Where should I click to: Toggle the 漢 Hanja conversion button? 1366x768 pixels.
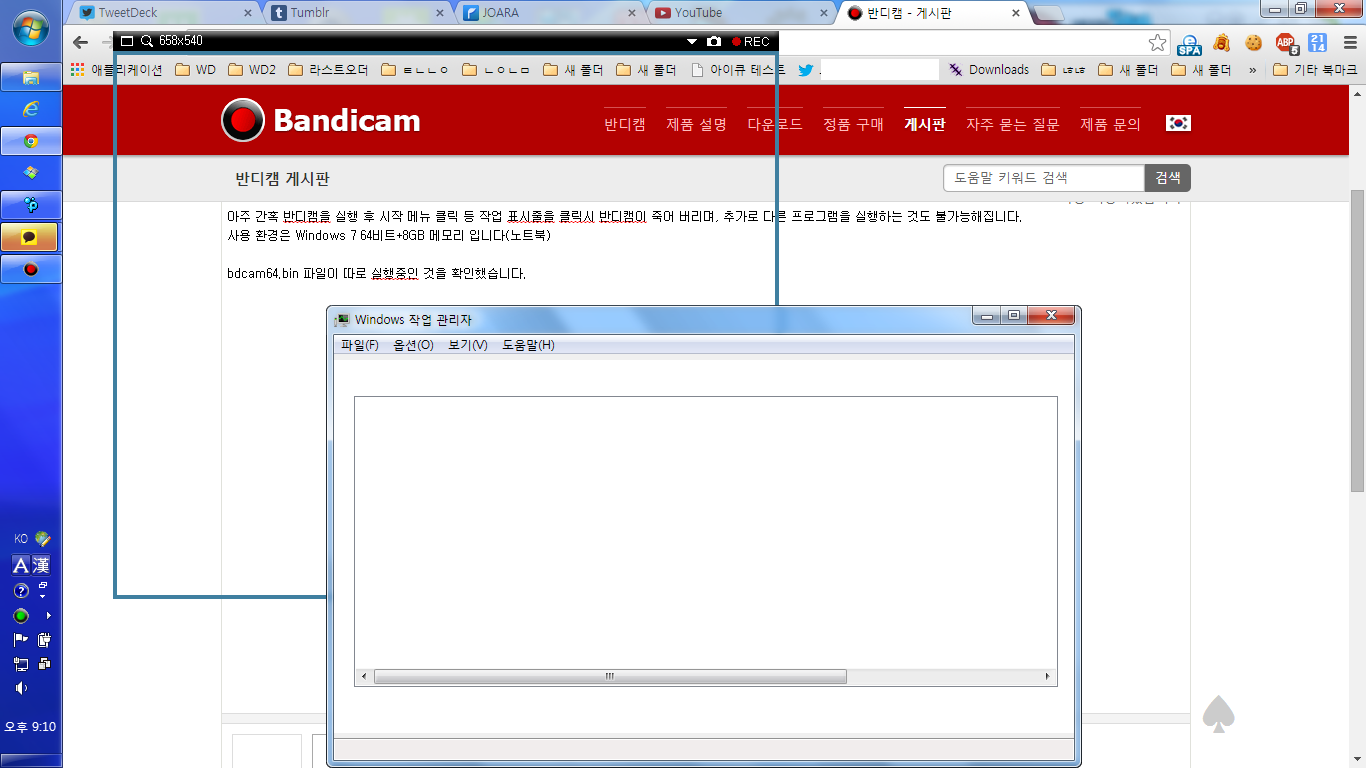[41, 565]
